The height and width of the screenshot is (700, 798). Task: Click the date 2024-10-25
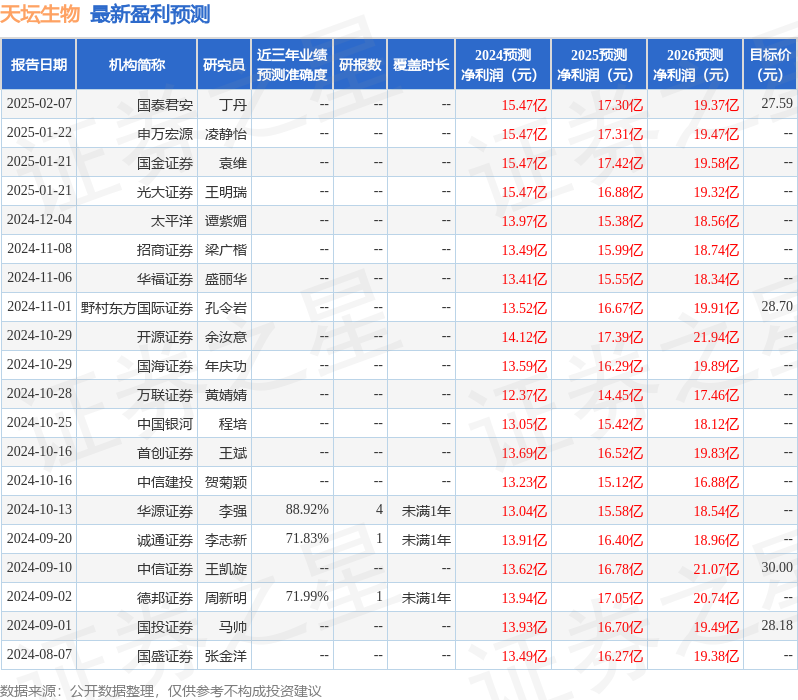pos(39,423)
